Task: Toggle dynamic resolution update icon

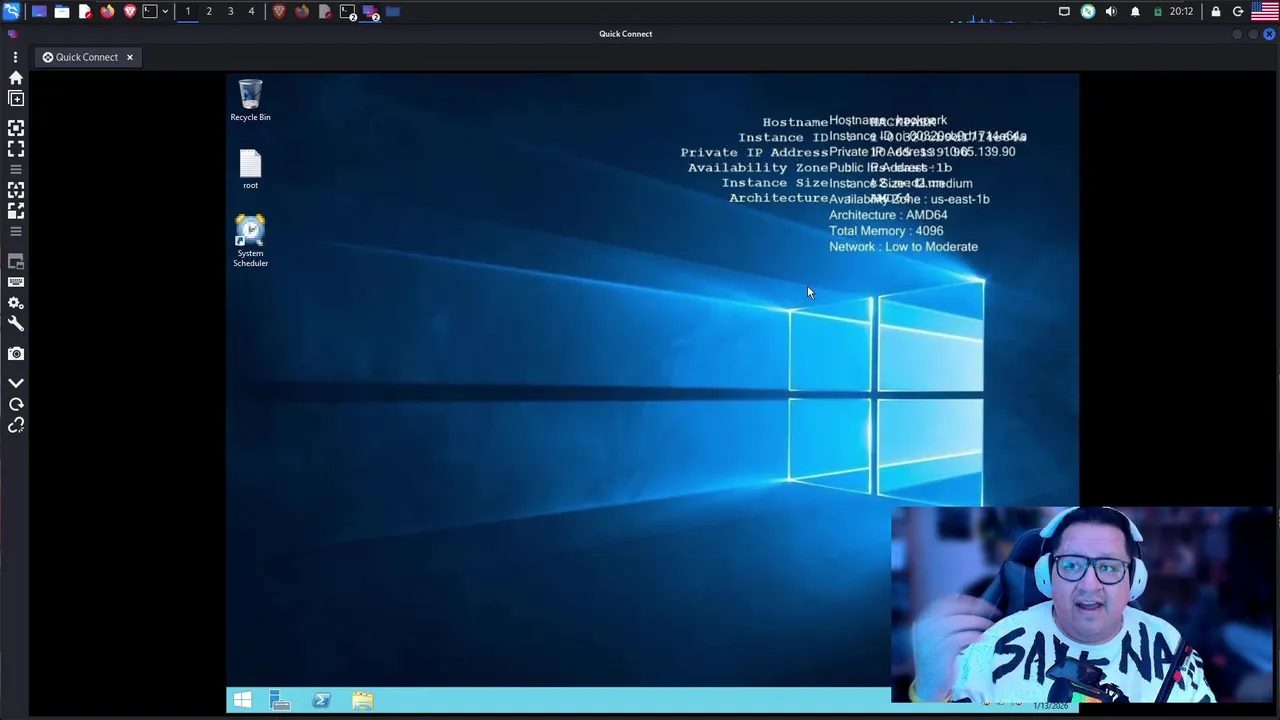Action: pos(16,189)
